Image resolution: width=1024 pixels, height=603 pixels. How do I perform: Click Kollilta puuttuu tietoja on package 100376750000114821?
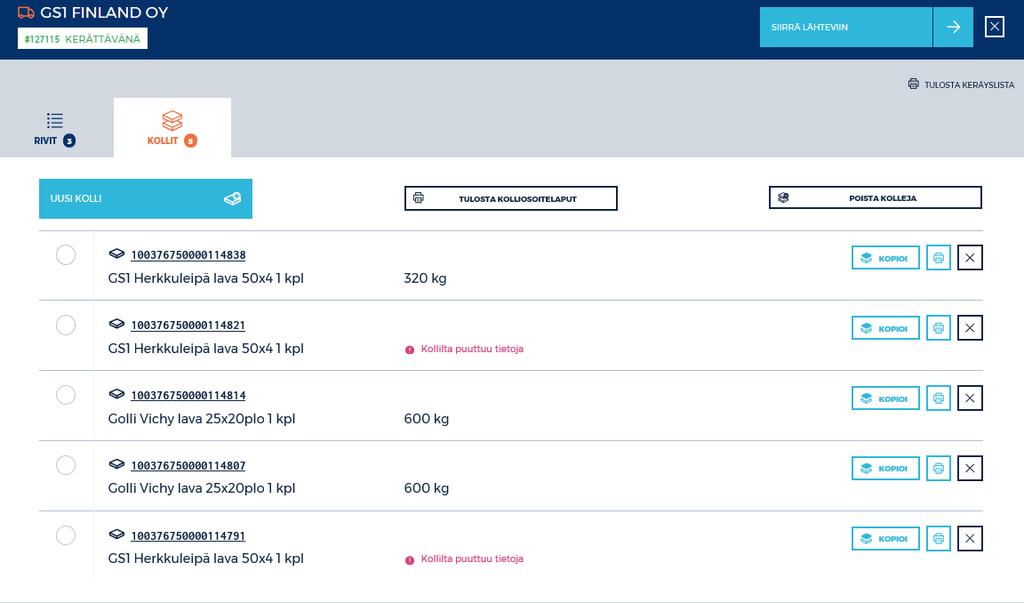[472, 349]
